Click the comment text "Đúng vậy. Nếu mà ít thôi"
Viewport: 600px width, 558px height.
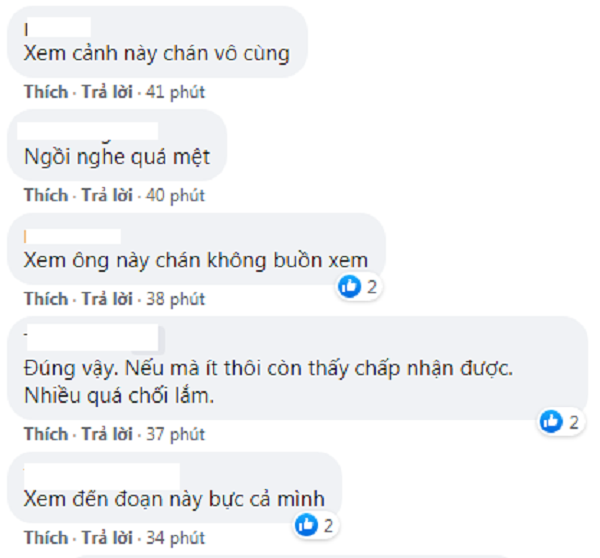267,369
